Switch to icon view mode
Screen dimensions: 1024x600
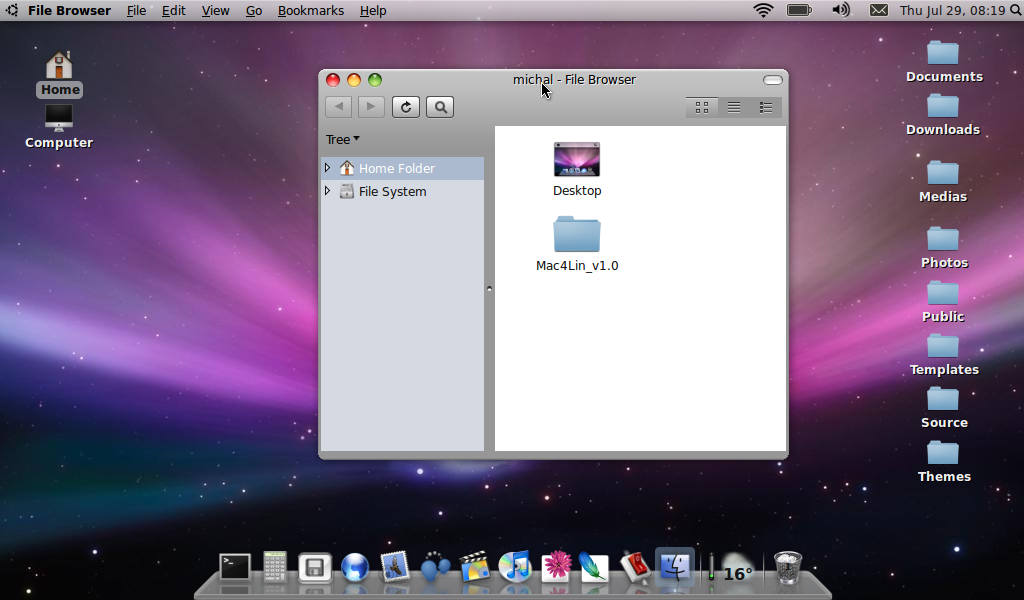702,107
